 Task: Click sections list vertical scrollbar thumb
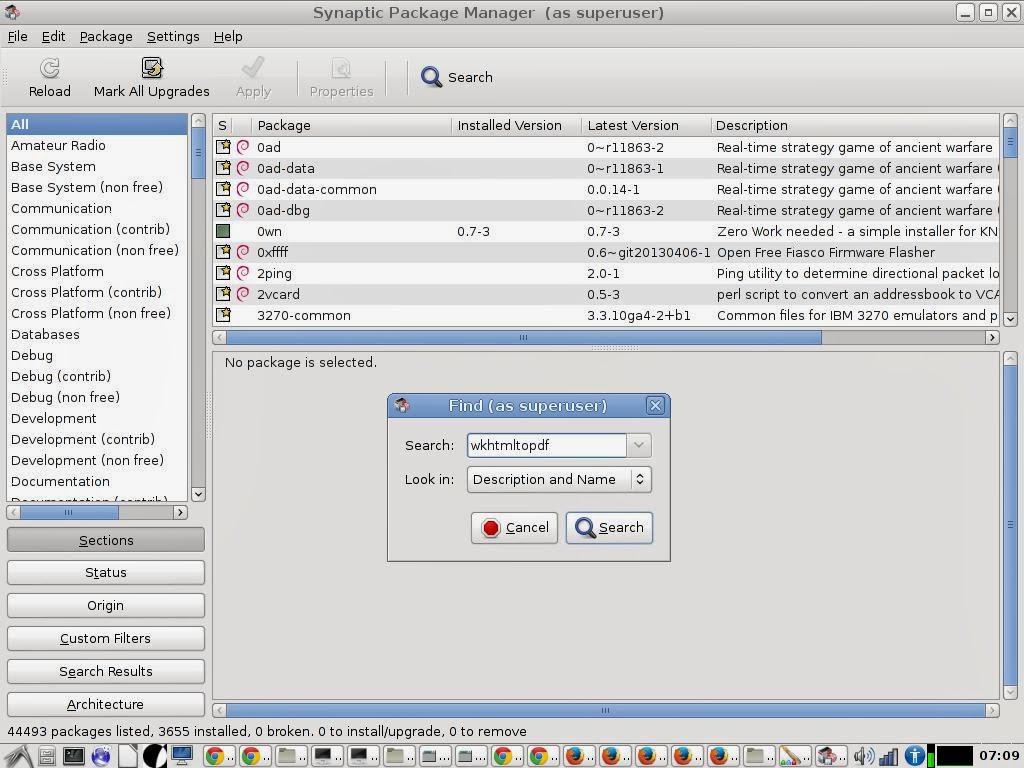(x=199, y=153)
